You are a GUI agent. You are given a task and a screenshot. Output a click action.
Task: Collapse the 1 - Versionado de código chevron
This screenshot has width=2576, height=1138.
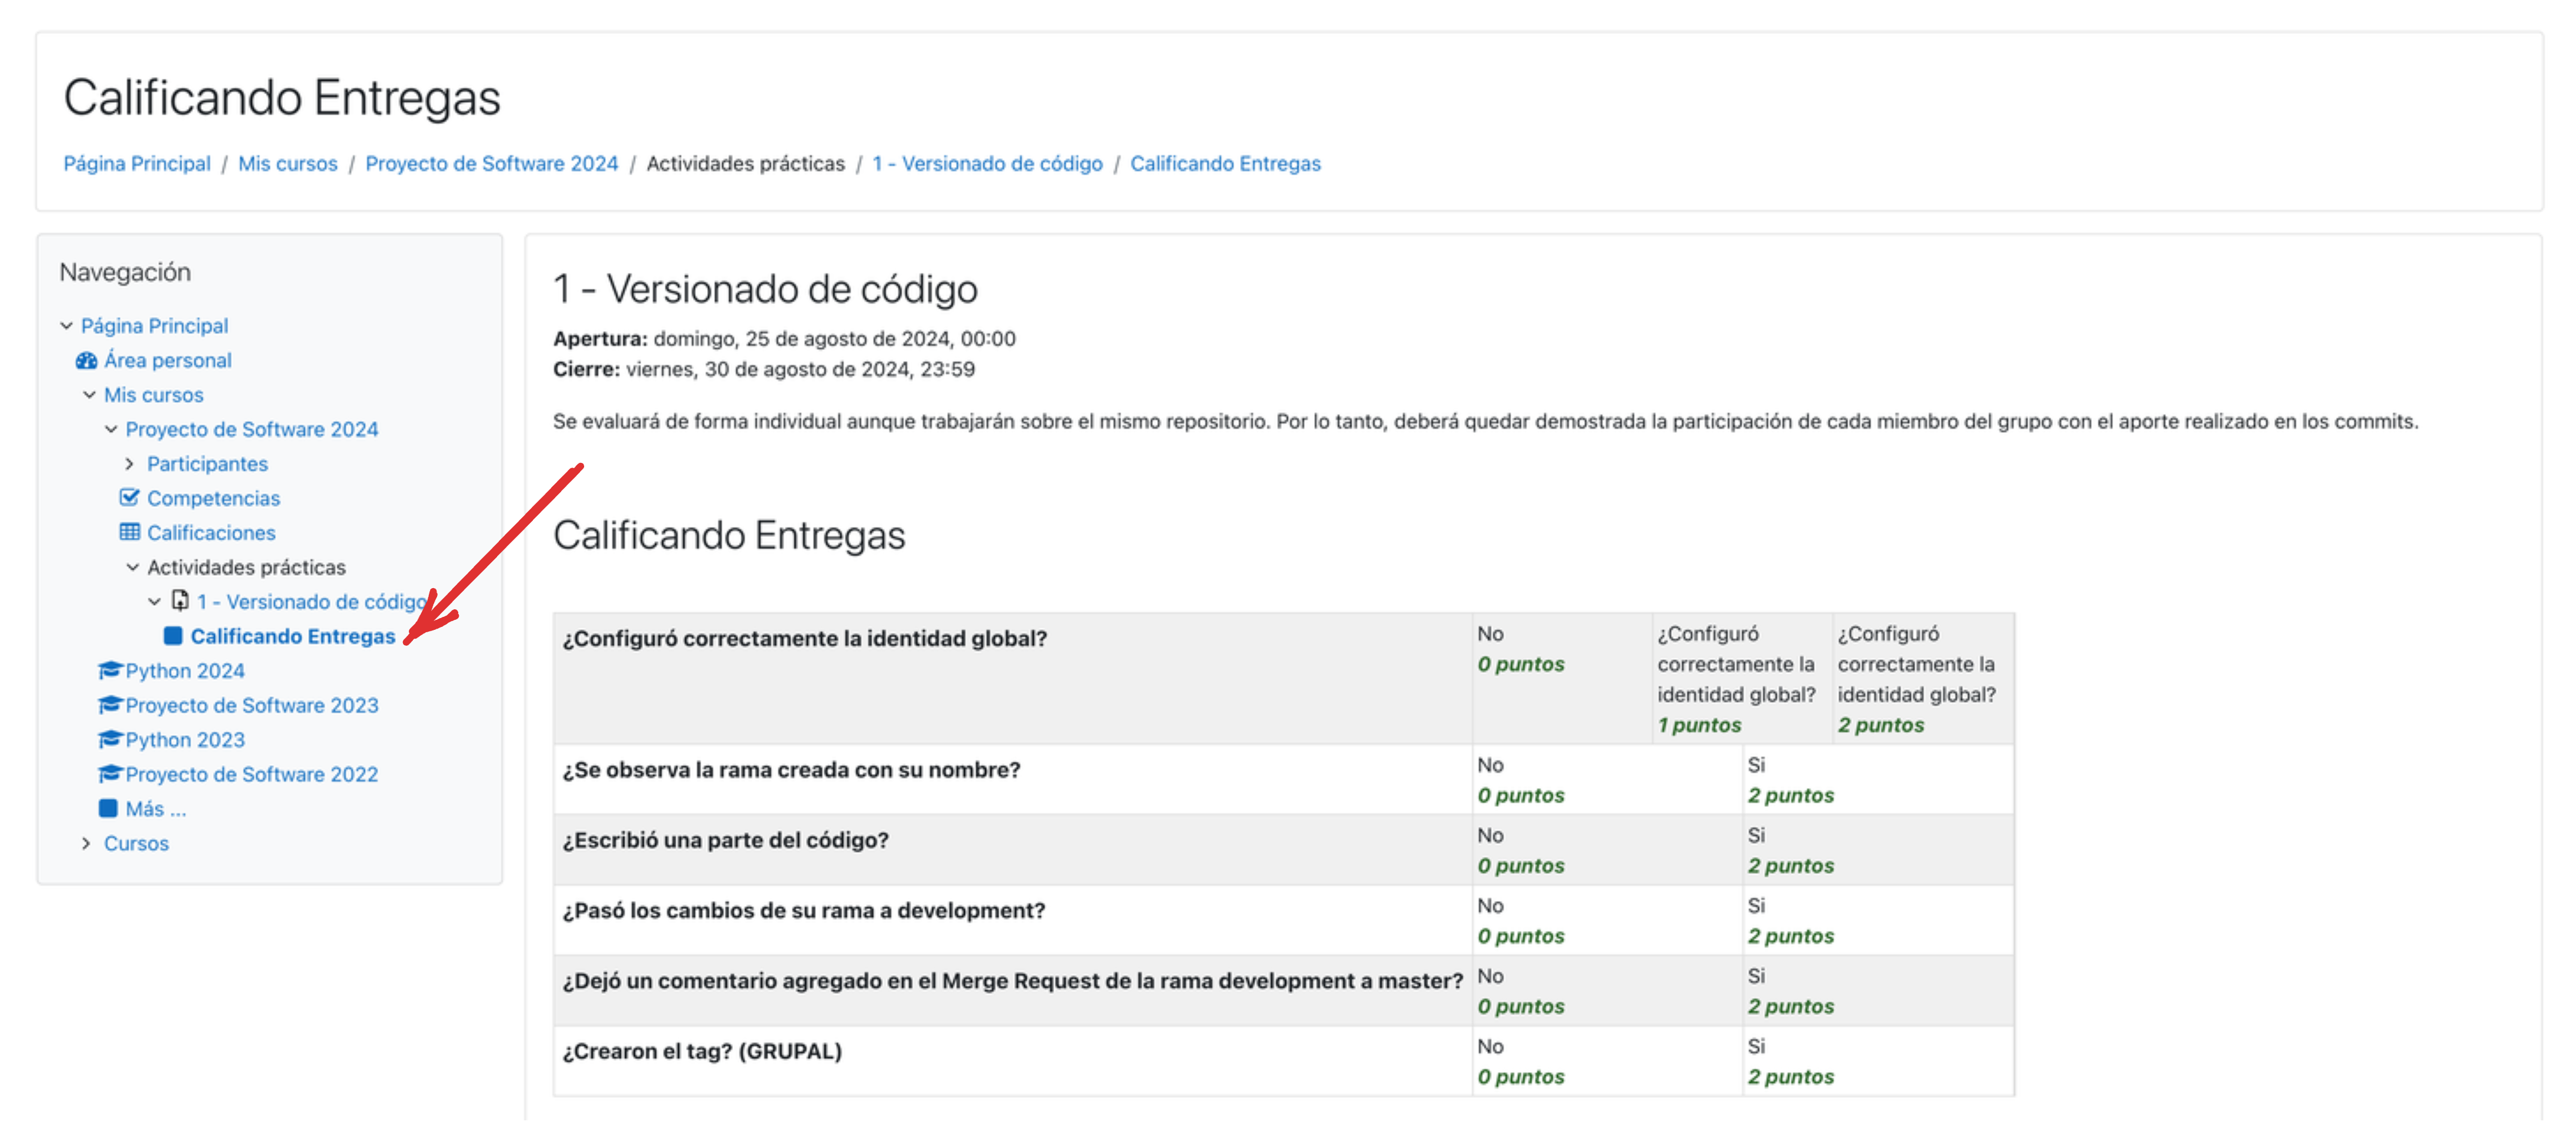(154, 602)
